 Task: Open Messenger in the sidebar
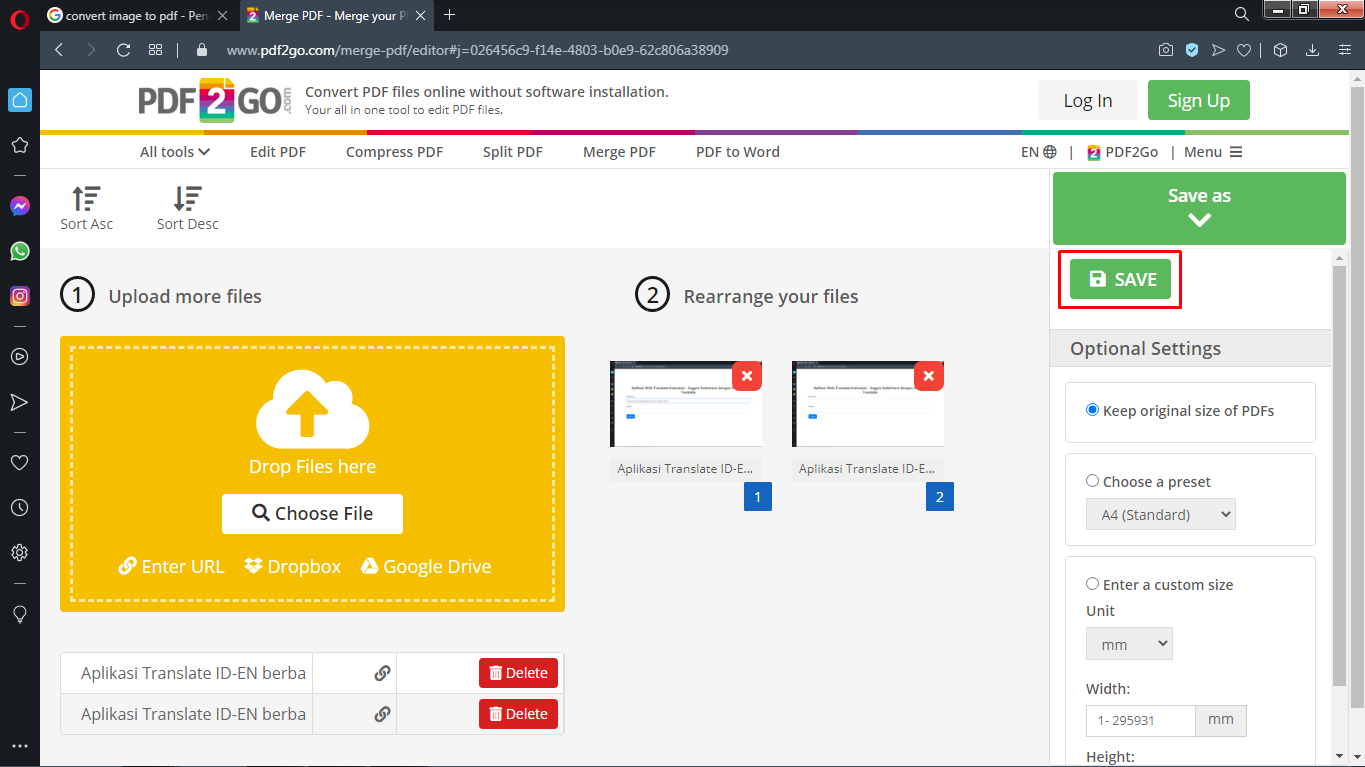[19, 205]
